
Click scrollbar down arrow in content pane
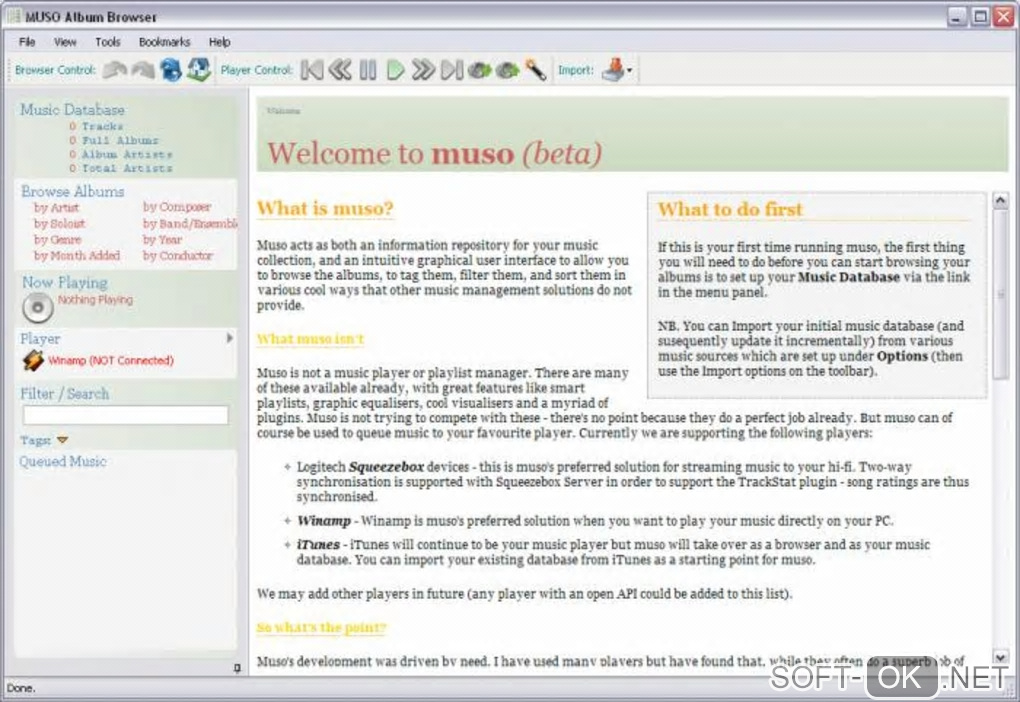pos(1000,656)
